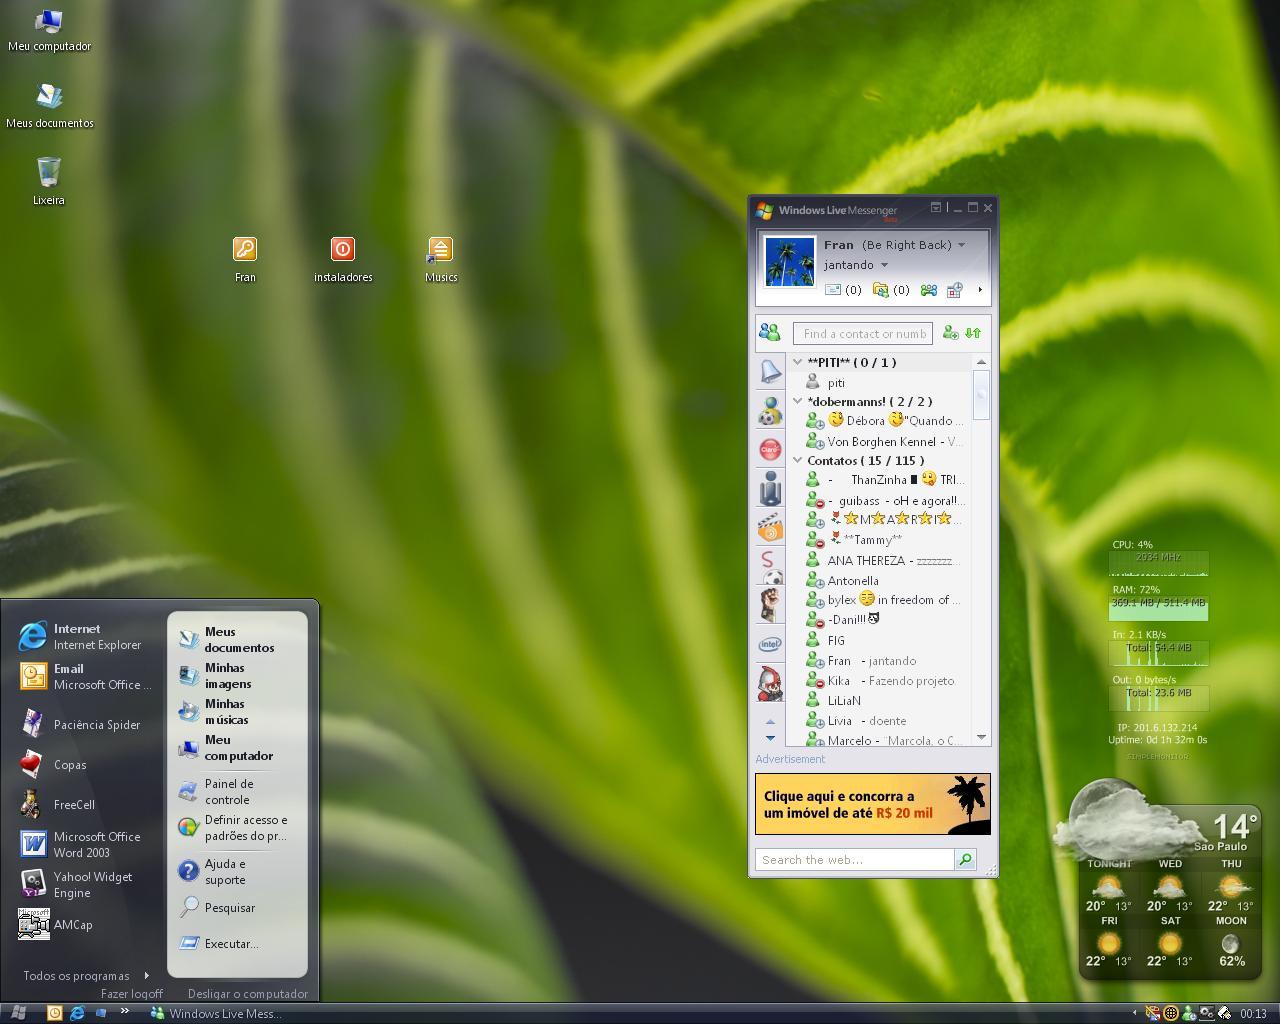This screenshot has height=1024, width=1280.
Task: Click Desligar o computador button
Action: (x=248, y=994)
